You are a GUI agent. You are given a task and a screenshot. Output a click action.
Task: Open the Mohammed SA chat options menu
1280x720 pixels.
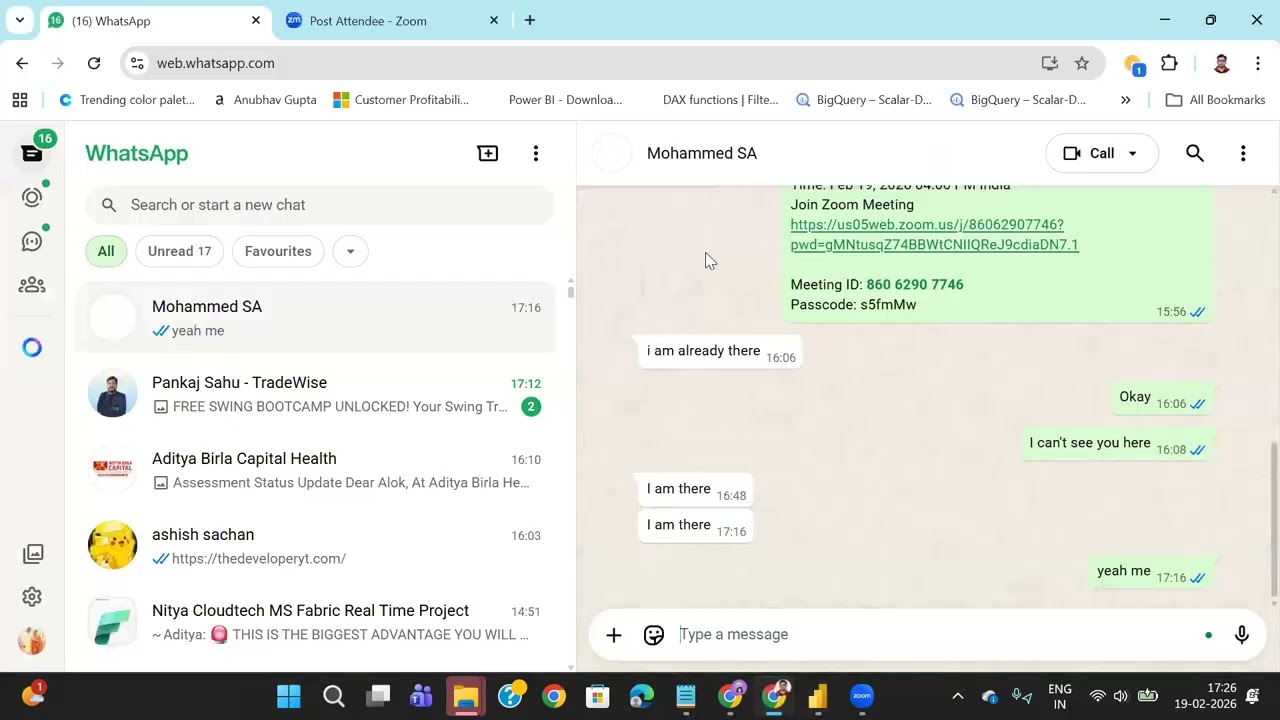click(x=1243, y=153)
